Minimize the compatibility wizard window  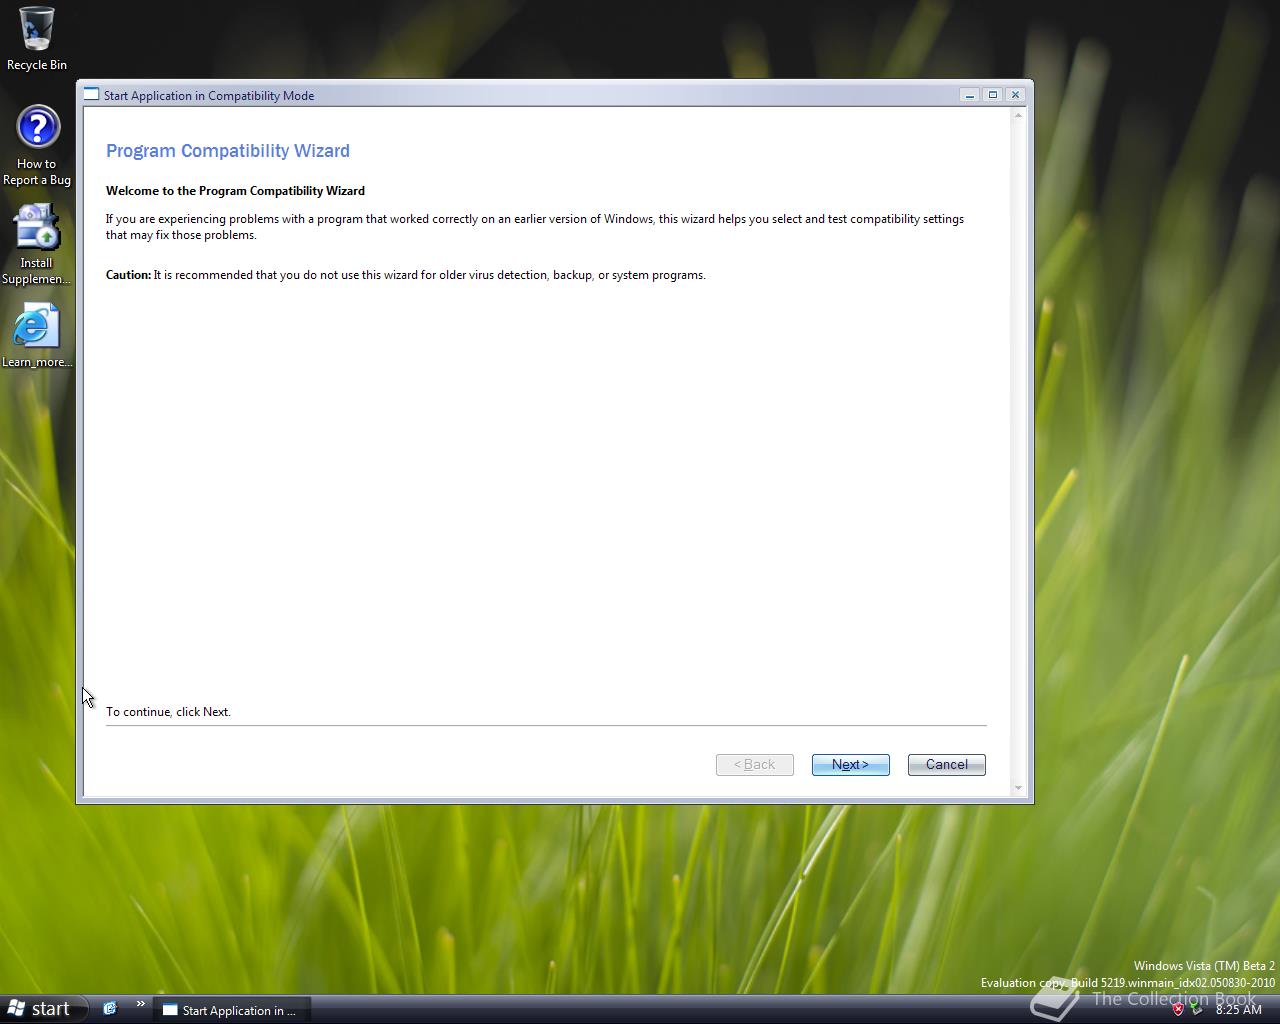[x=969, y=95]
